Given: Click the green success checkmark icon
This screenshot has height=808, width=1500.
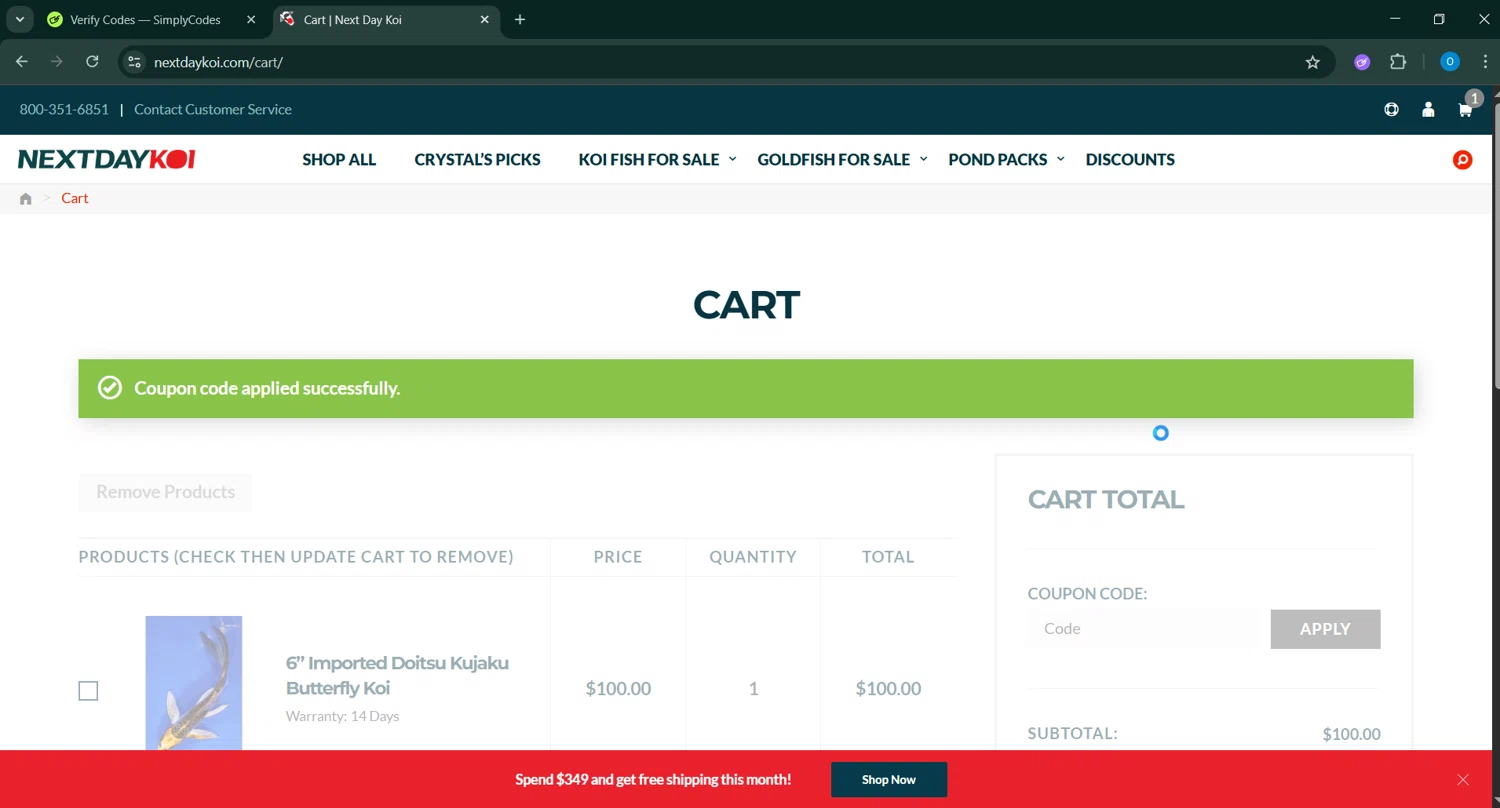Looking at the screenshot, I should (110, 388).
